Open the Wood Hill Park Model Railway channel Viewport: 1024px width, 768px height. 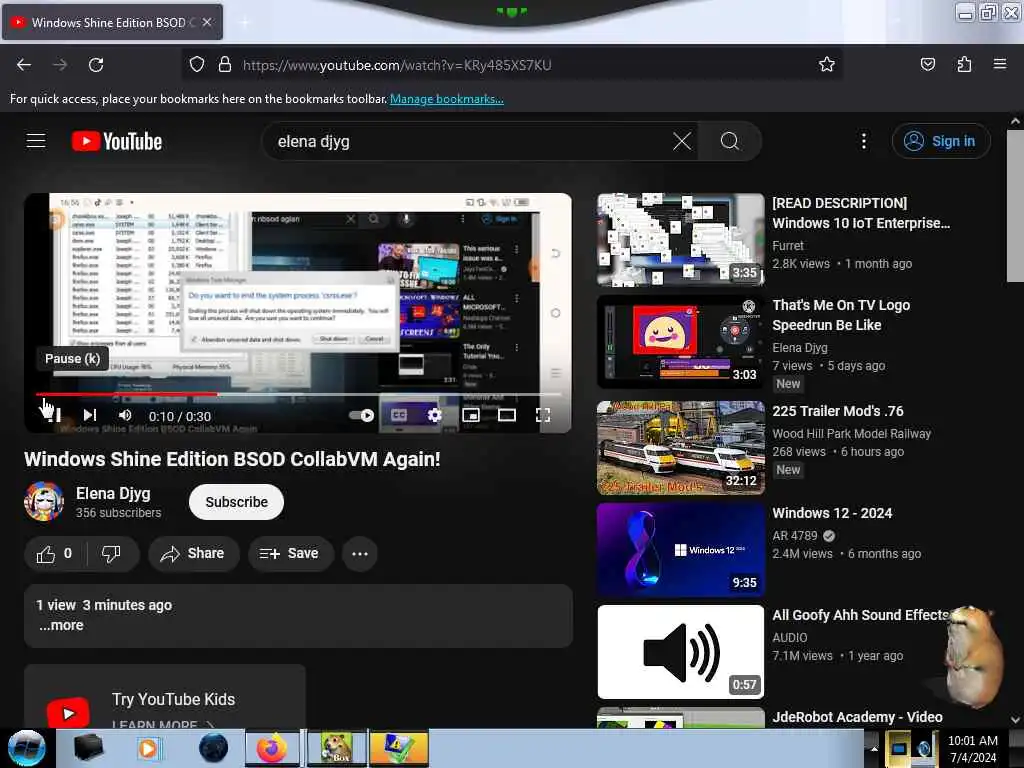click(x=851, y=434)
